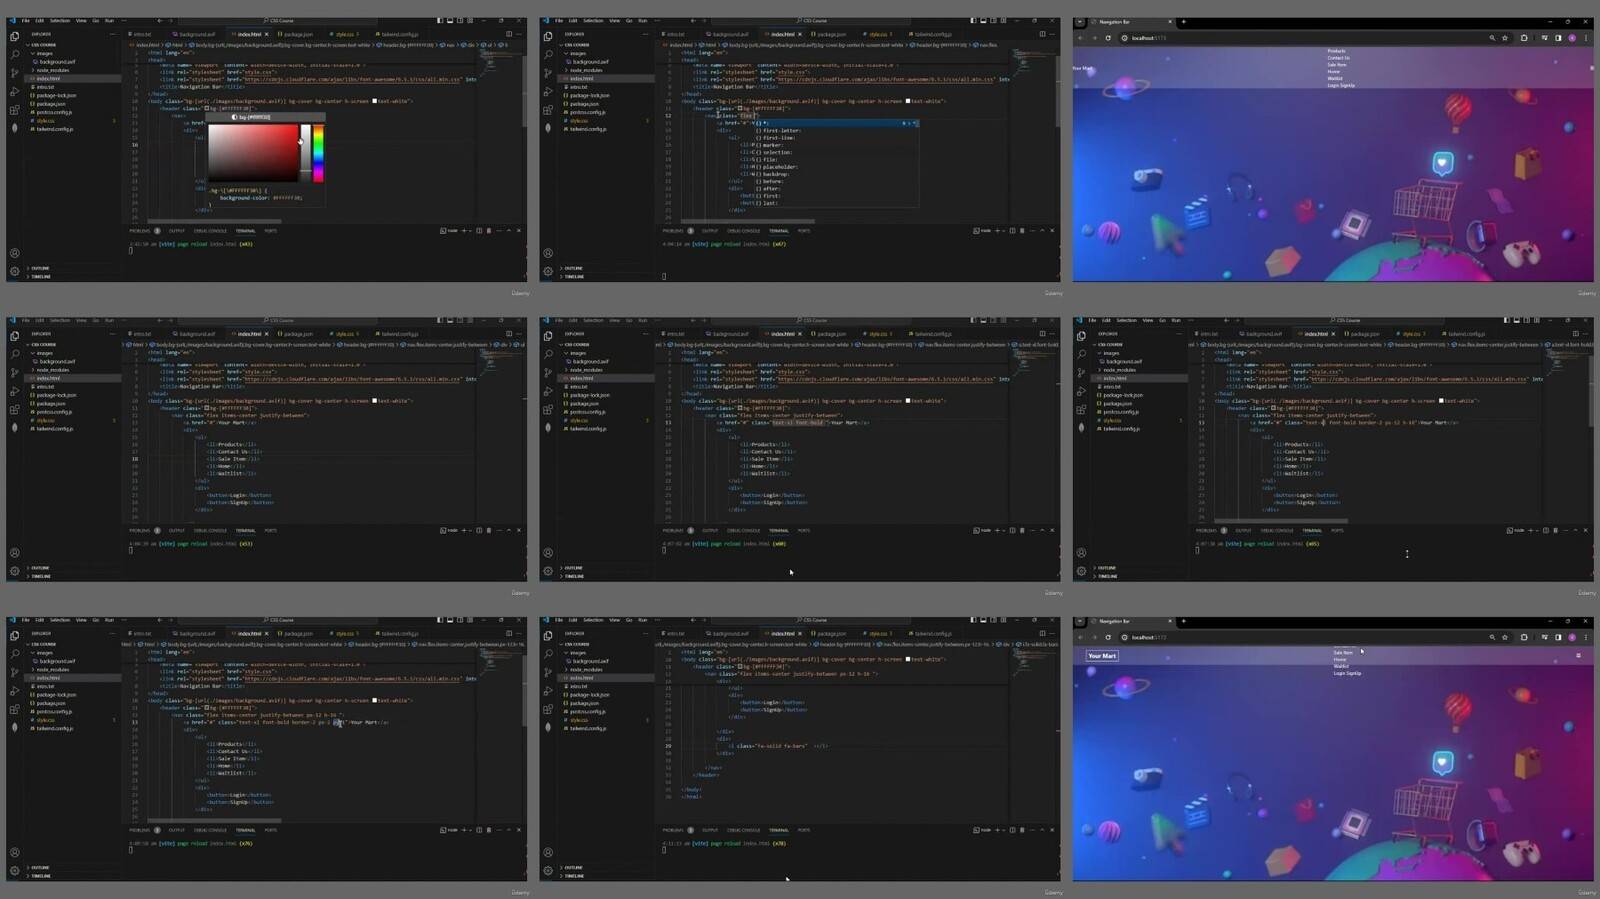Open Run menu in color-picker VS Code frame
The height and width of the screenshot is (899, 1600).
(x=109, y=20)
